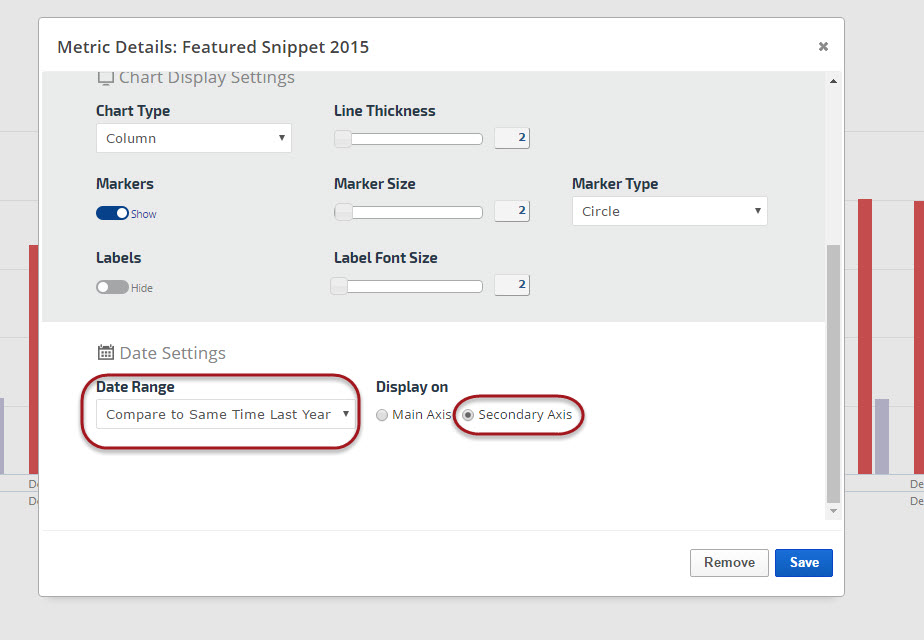Close the Metric Details dialog
Viewport: 924px width, 640px height.
tap(823, 46)
